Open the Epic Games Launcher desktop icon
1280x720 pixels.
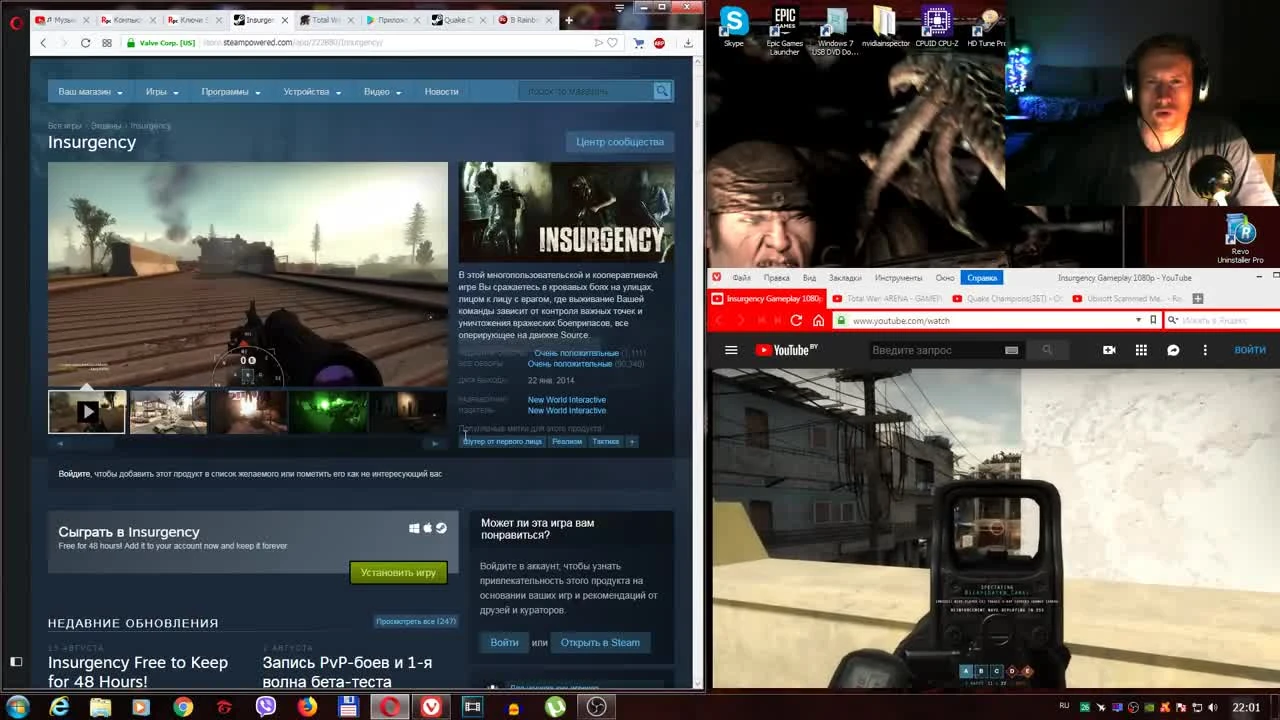pos(785,31)
